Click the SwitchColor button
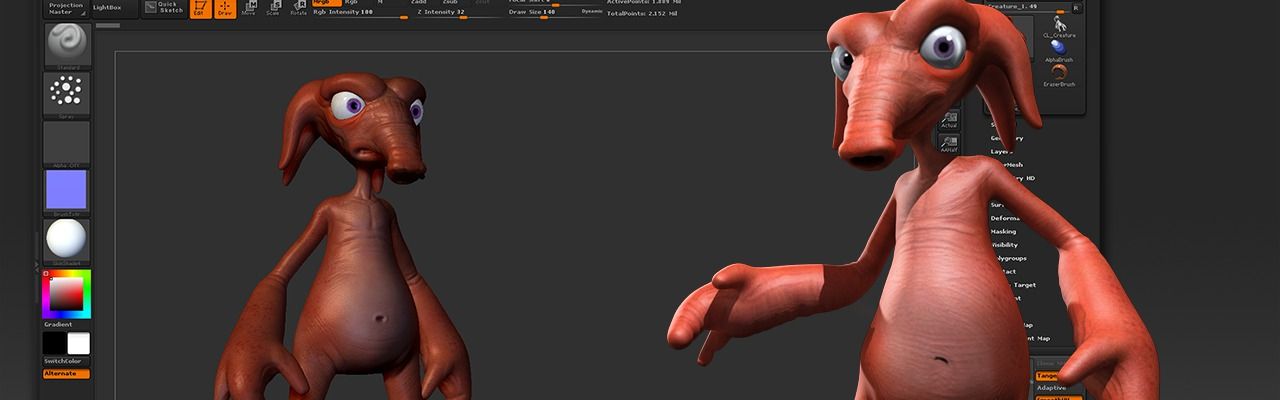Screen dimensions: 1280x400 click(x=67, y=362)
